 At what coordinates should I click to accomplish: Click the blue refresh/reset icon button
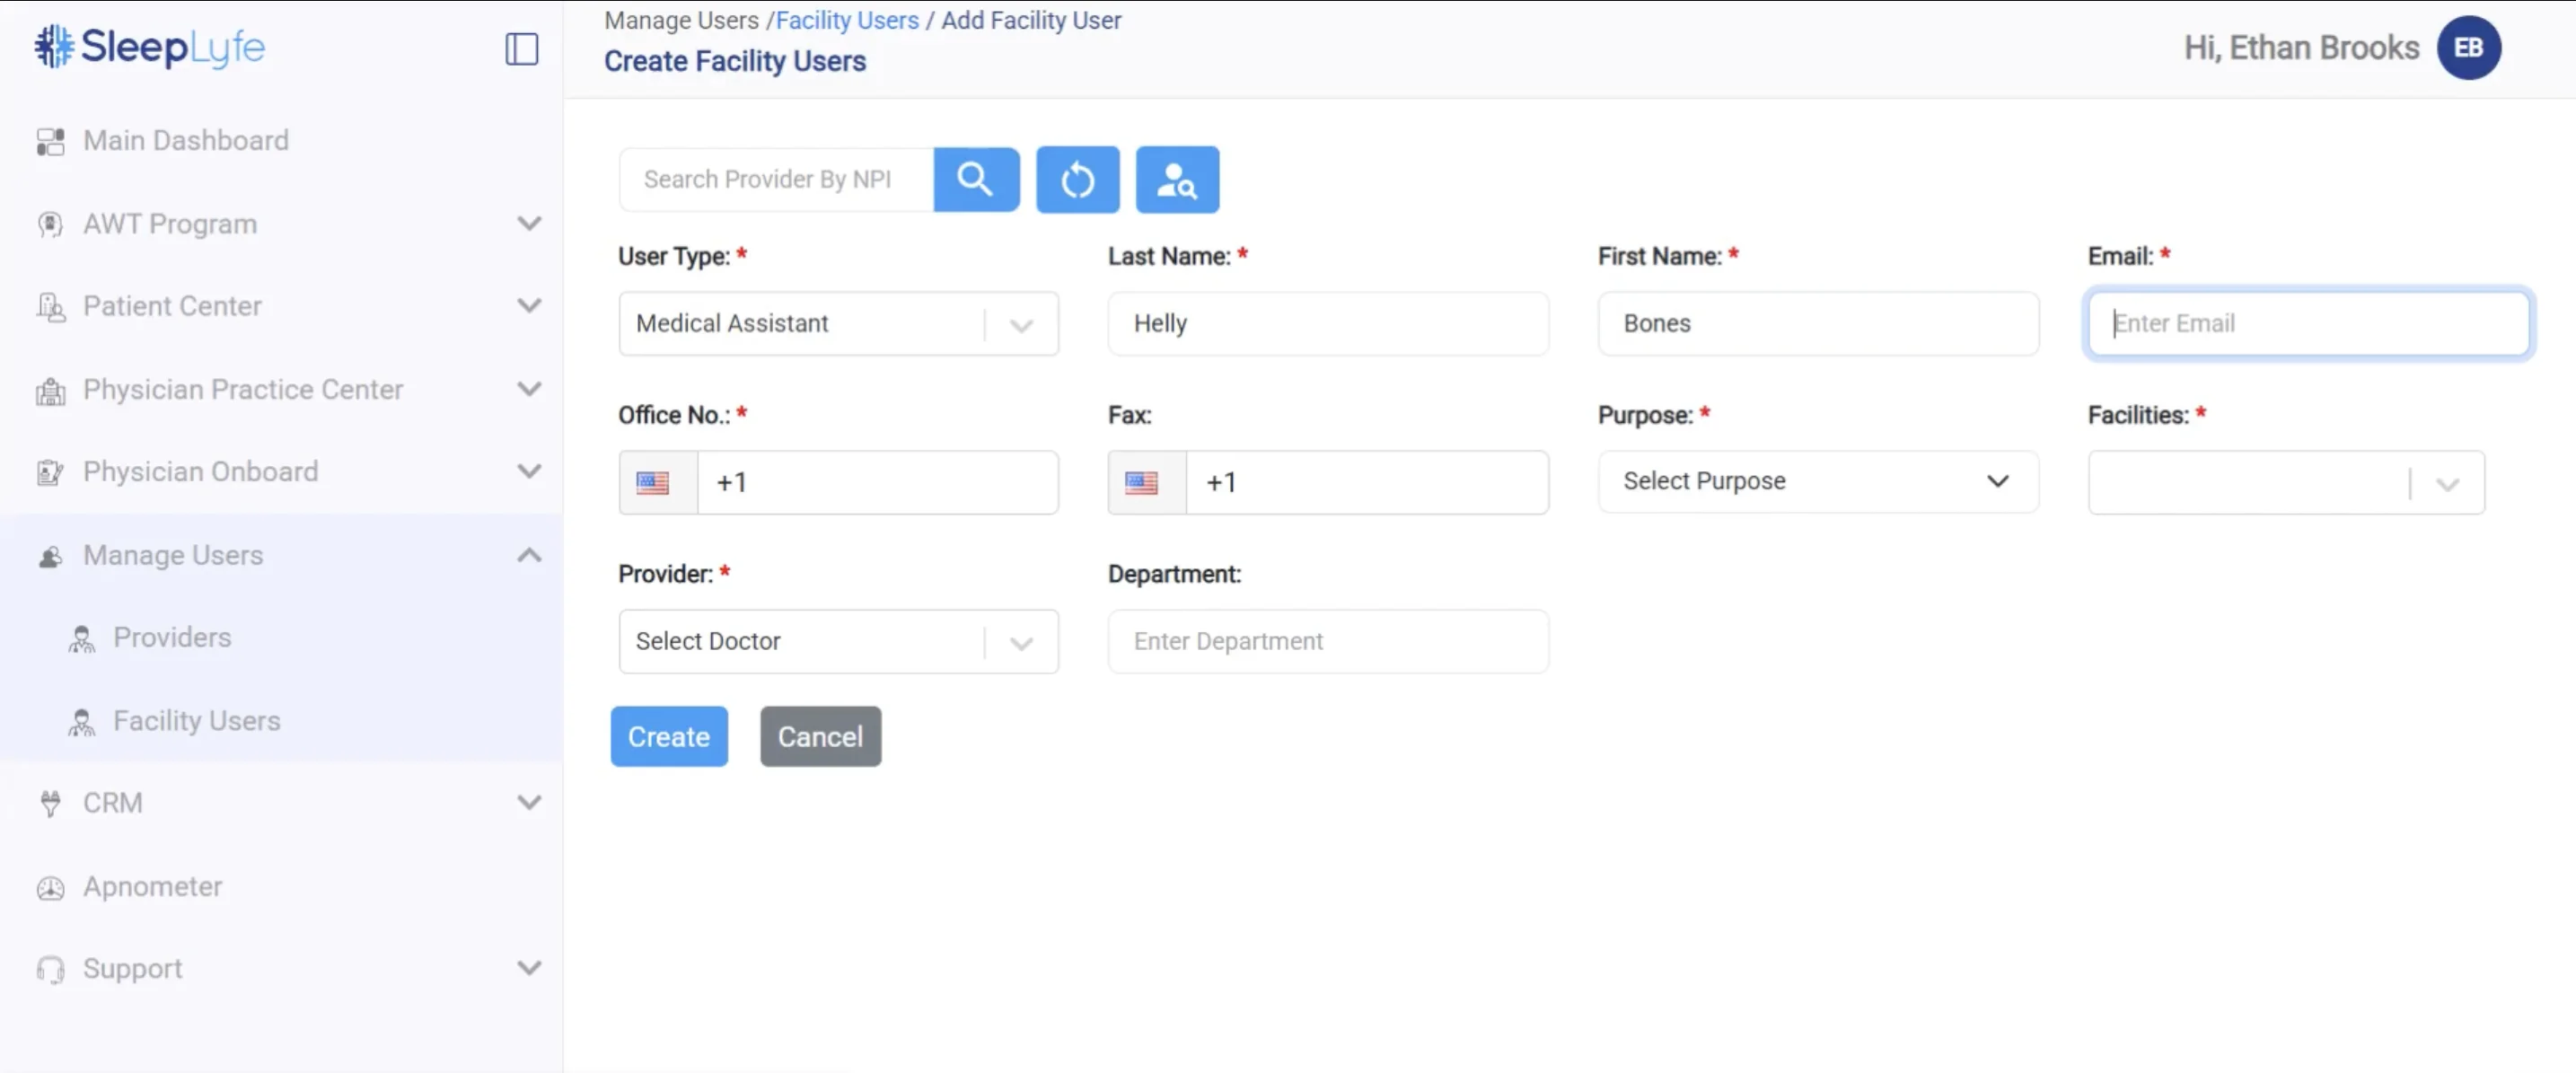1077,180
